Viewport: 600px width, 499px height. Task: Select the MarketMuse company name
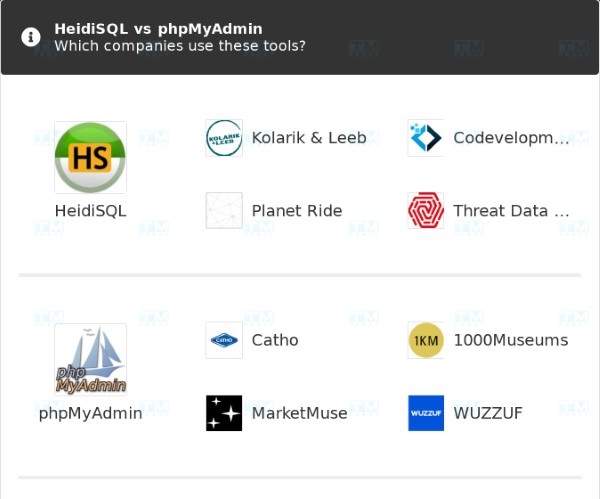coord(299,413)
